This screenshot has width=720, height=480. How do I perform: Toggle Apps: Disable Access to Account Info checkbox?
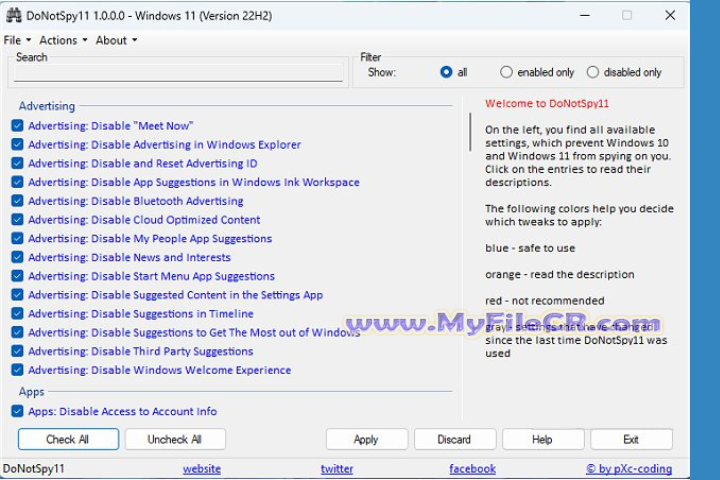[17, 411]
